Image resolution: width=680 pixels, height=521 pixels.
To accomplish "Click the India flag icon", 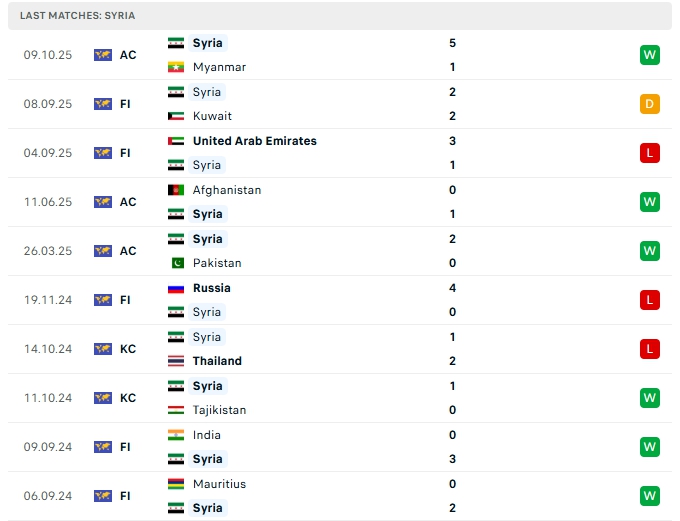I will 176,435.
